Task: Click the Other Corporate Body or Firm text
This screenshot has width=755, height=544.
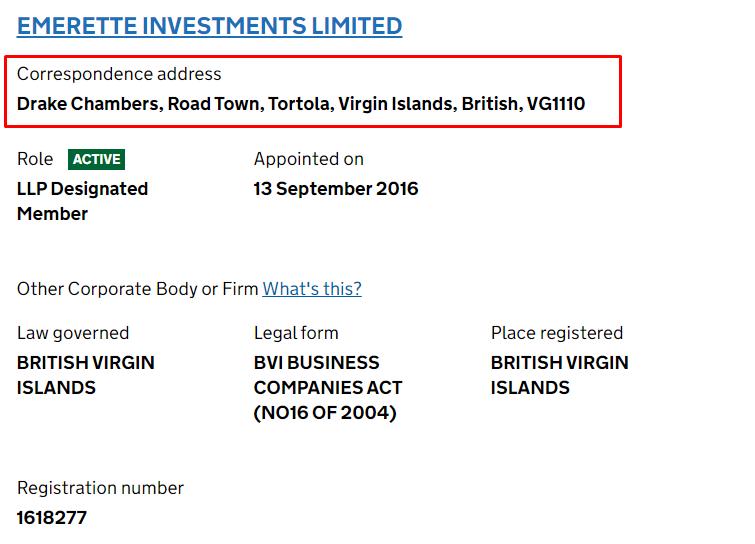Action: click(x=138, y=289)
